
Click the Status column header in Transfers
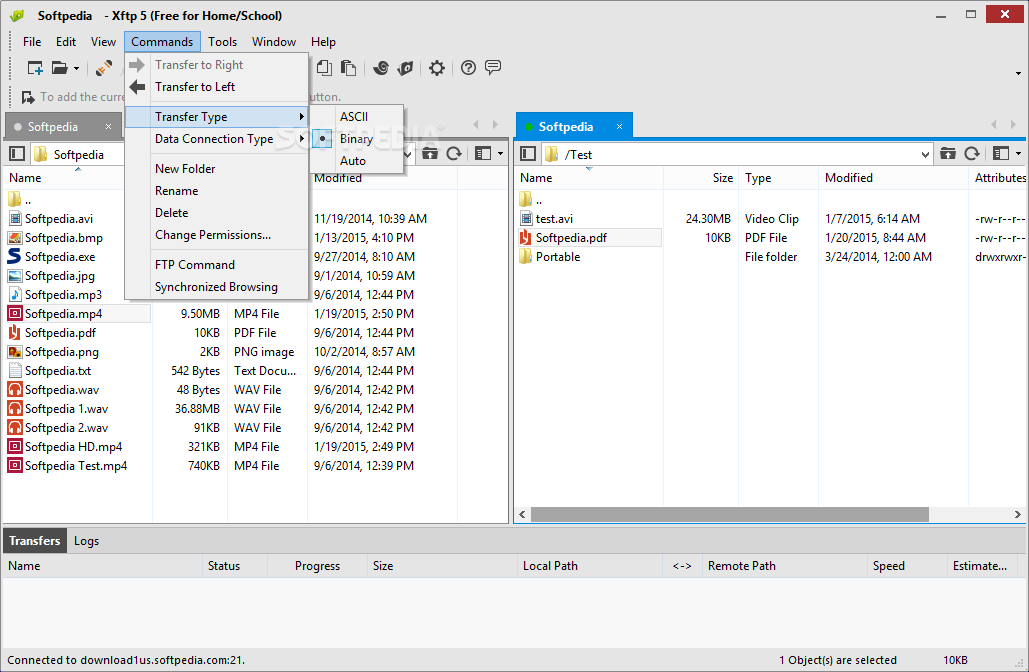(235, 566)
